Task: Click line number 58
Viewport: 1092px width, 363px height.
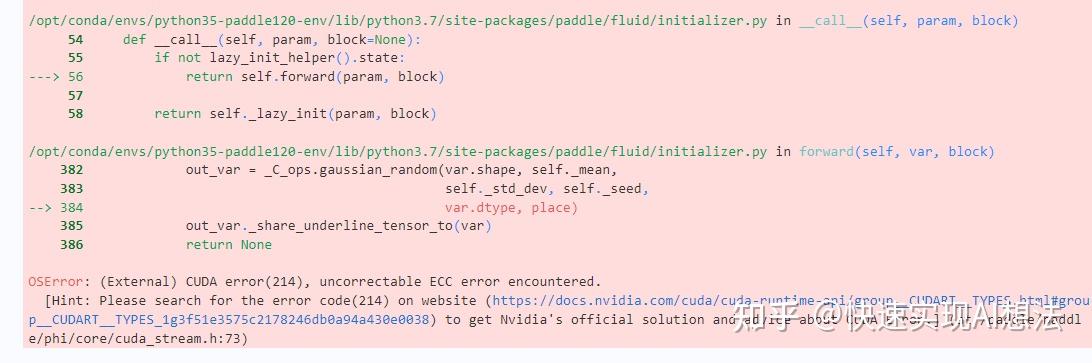Action: click(x=75, y=114)
